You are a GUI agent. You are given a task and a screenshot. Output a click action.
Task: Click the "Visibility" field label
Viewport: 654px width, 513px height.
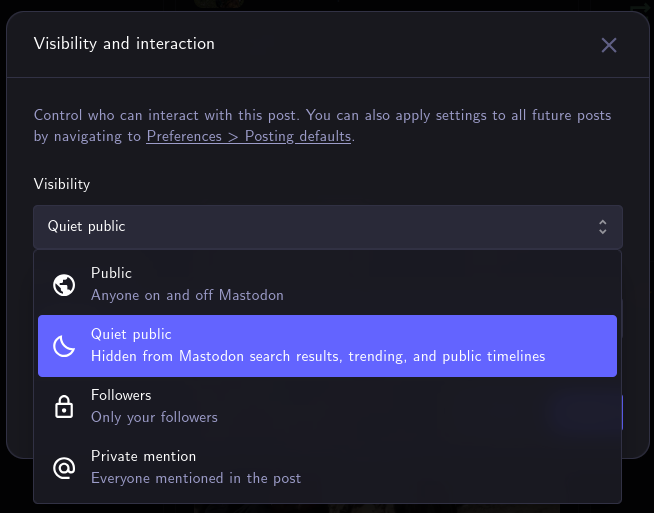point(62,184)
